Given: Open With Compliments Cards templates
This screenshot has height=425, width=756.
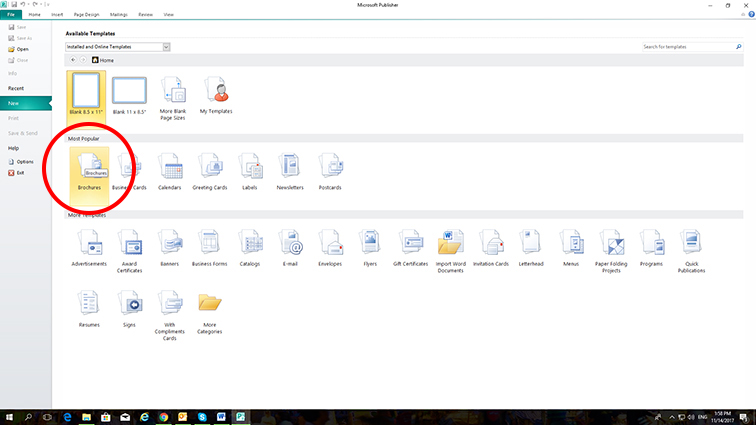Looking at the screenshot, I should [169, 315].
